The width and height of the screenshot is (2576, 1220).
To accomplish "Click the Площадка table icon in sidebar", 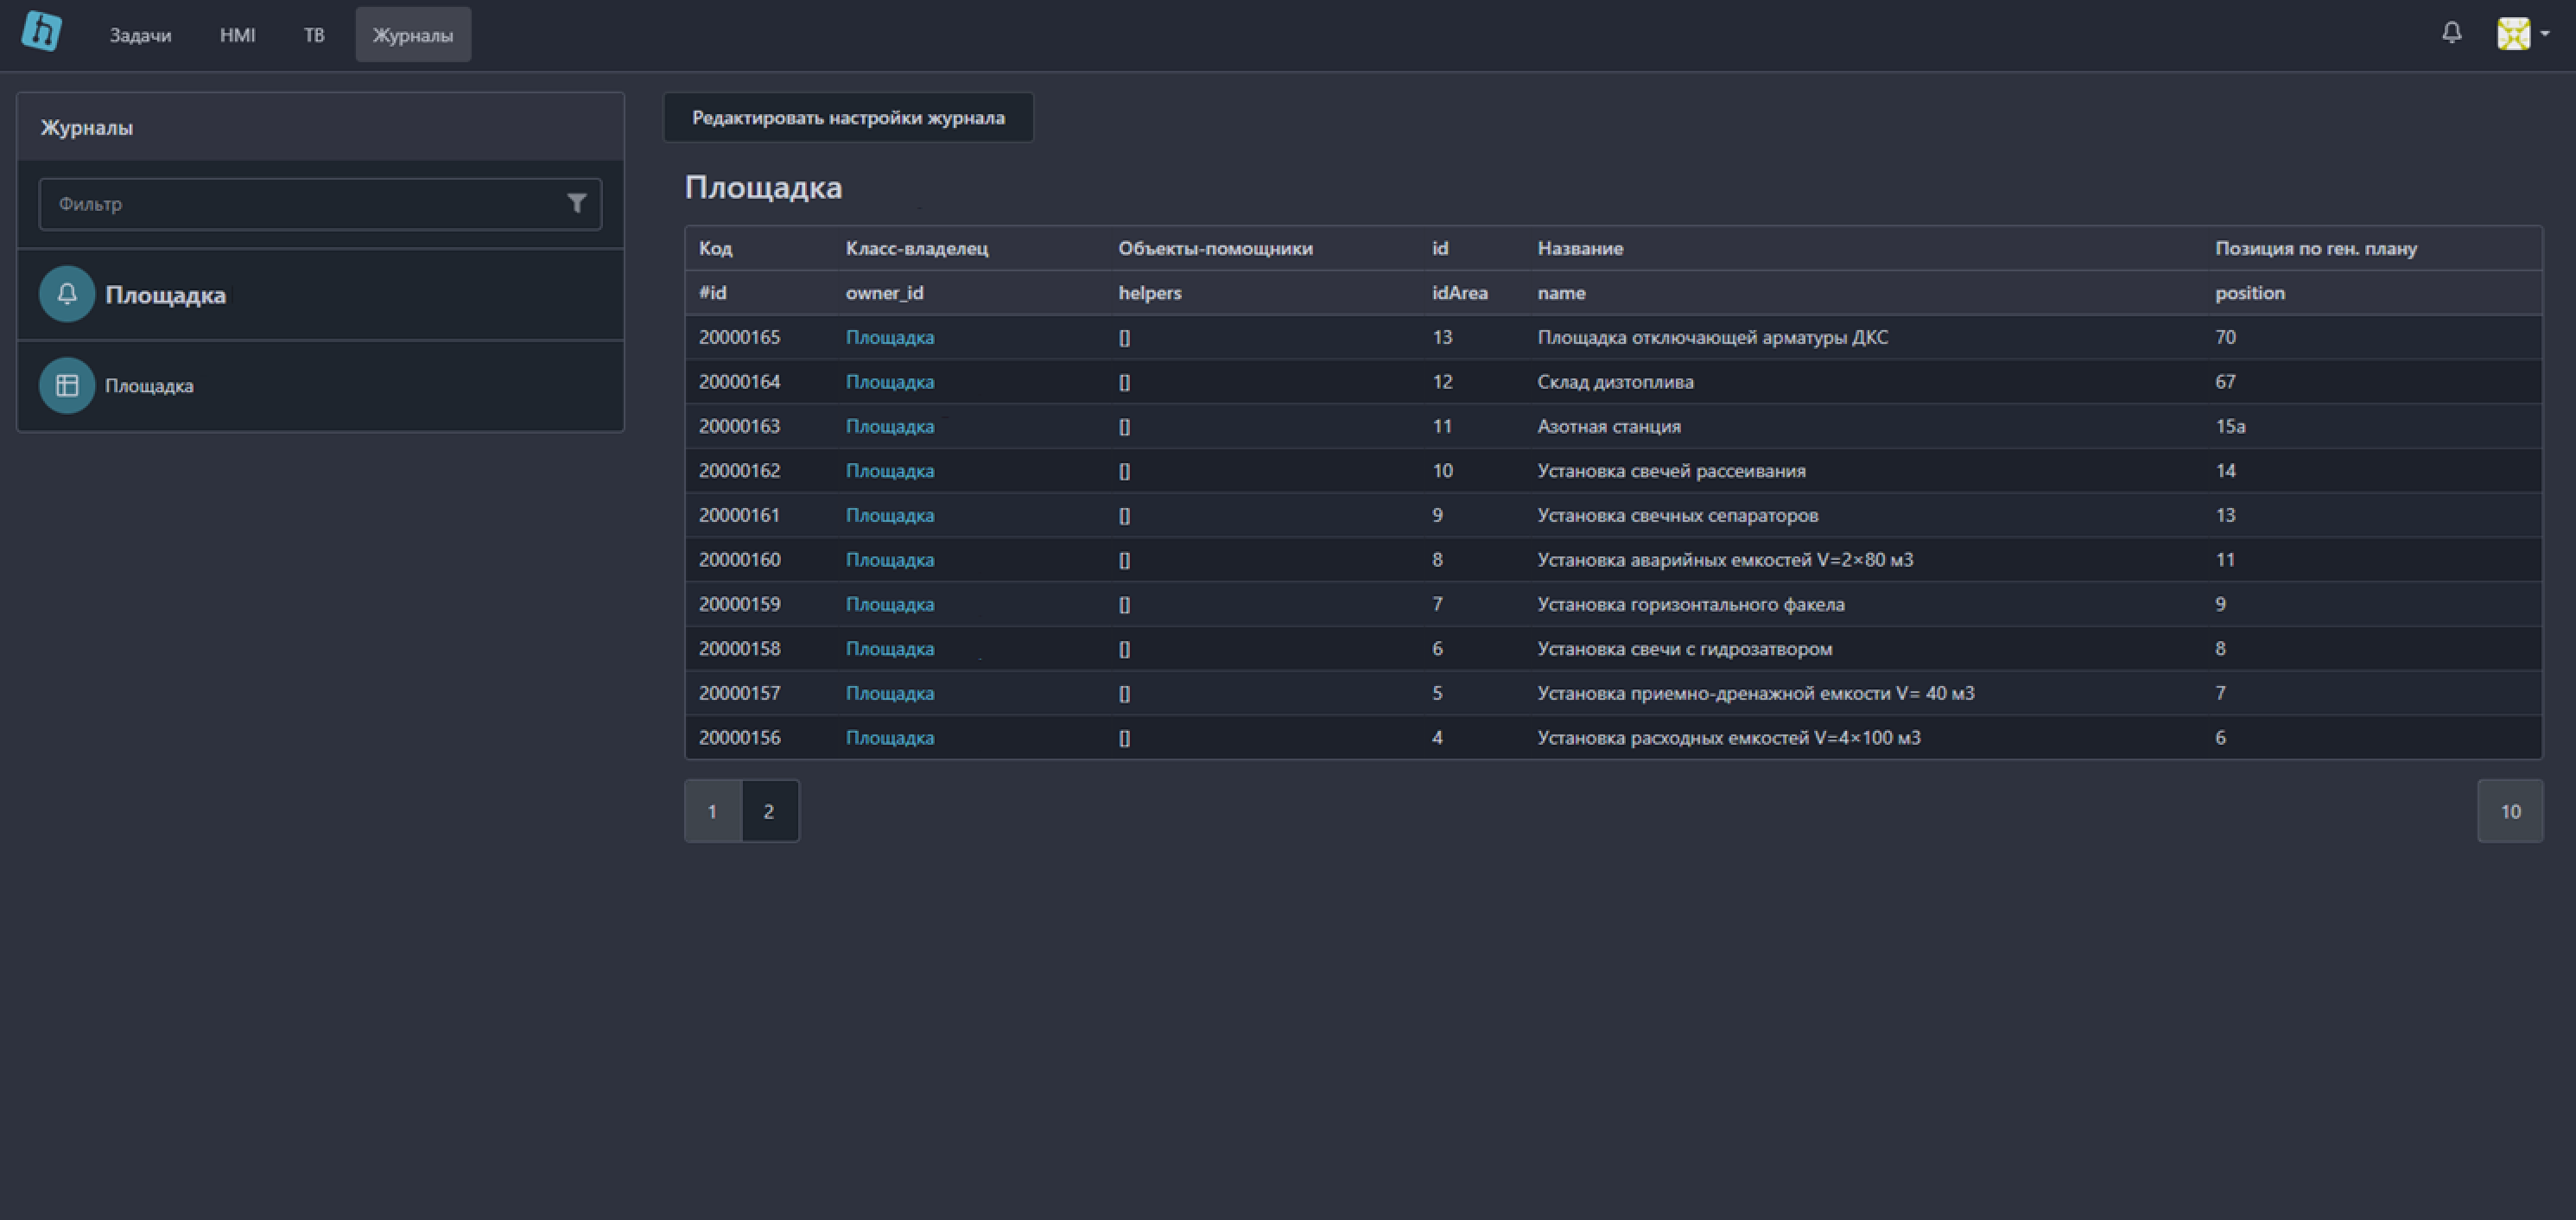I will 66,384.
